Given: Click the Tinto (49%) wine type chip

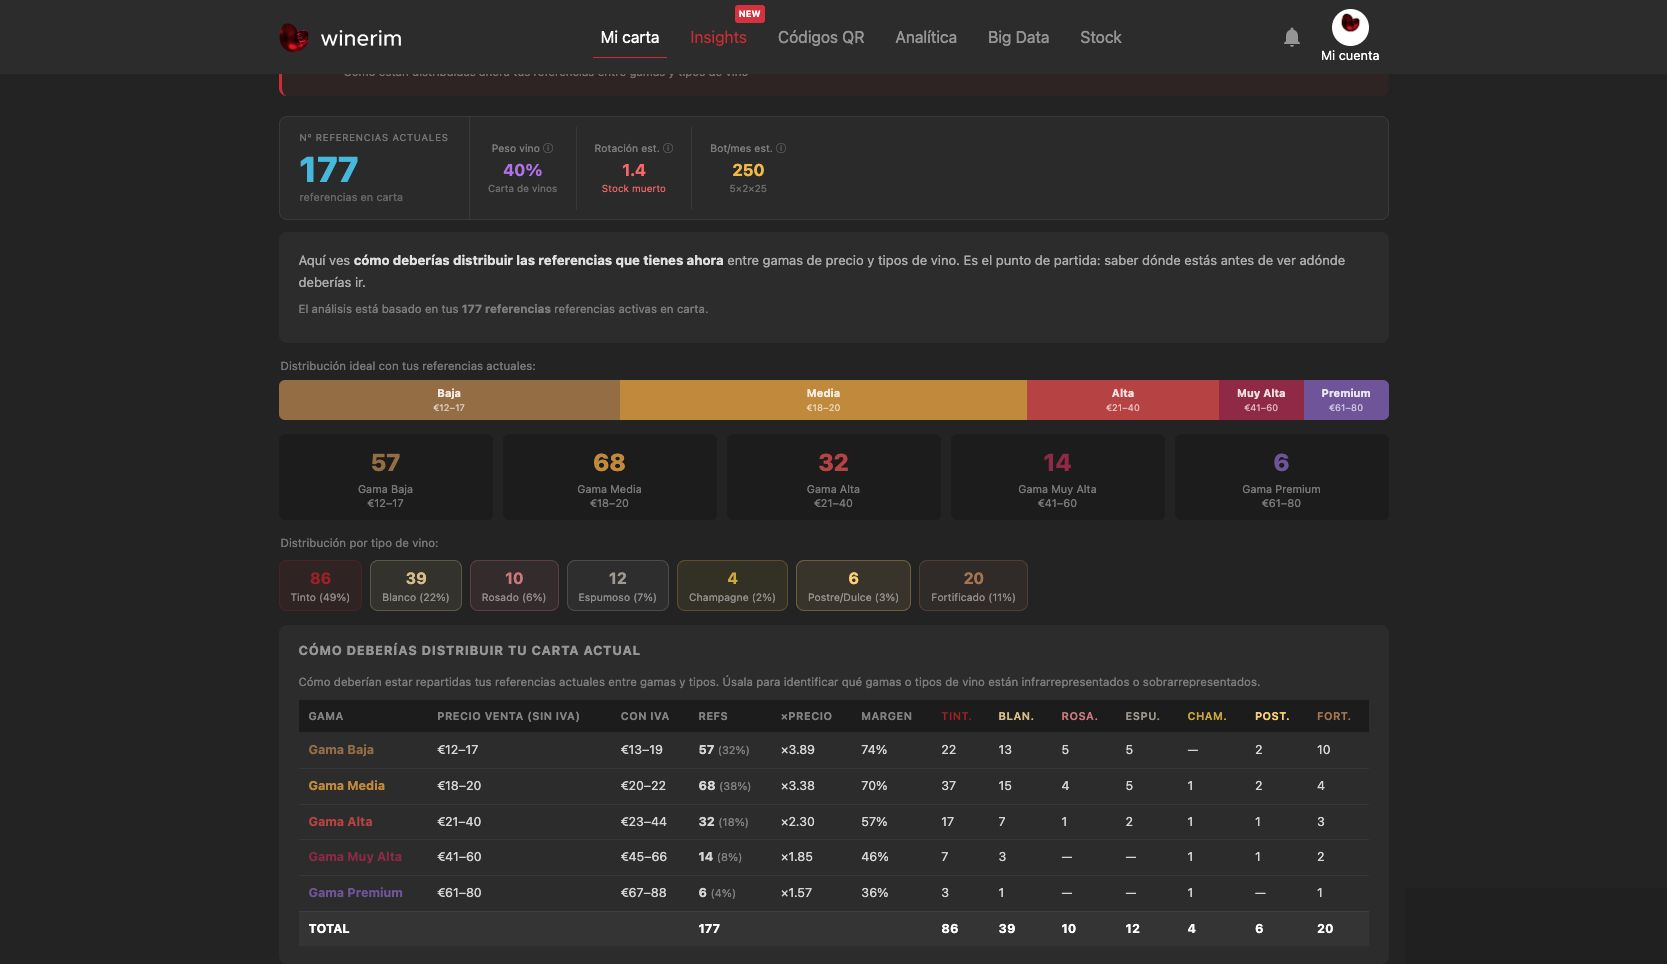Looking at the screenshot, I should click(x=320, y=586).
